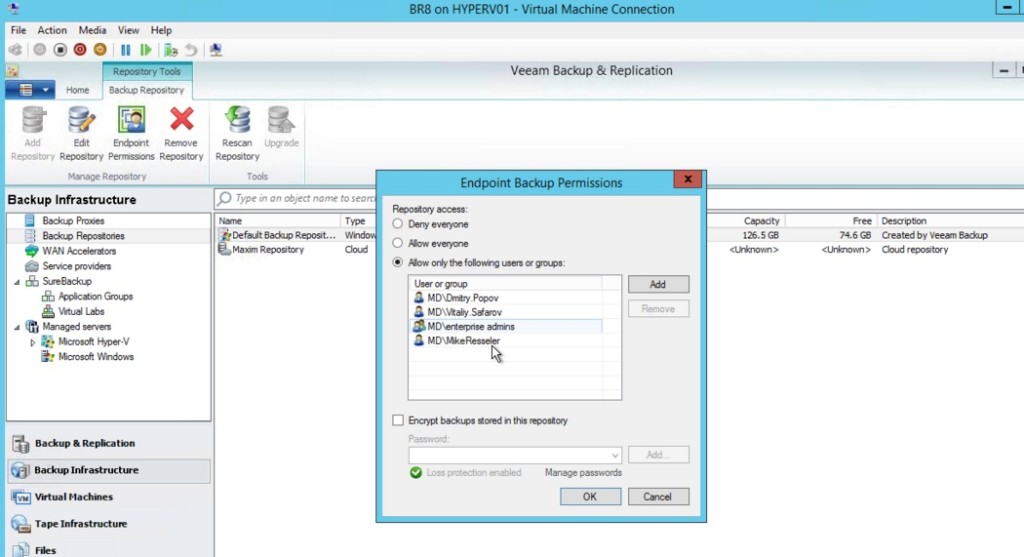Open the blue application menu dropdown
This screenshot has width=1024, height=557.
30,89
